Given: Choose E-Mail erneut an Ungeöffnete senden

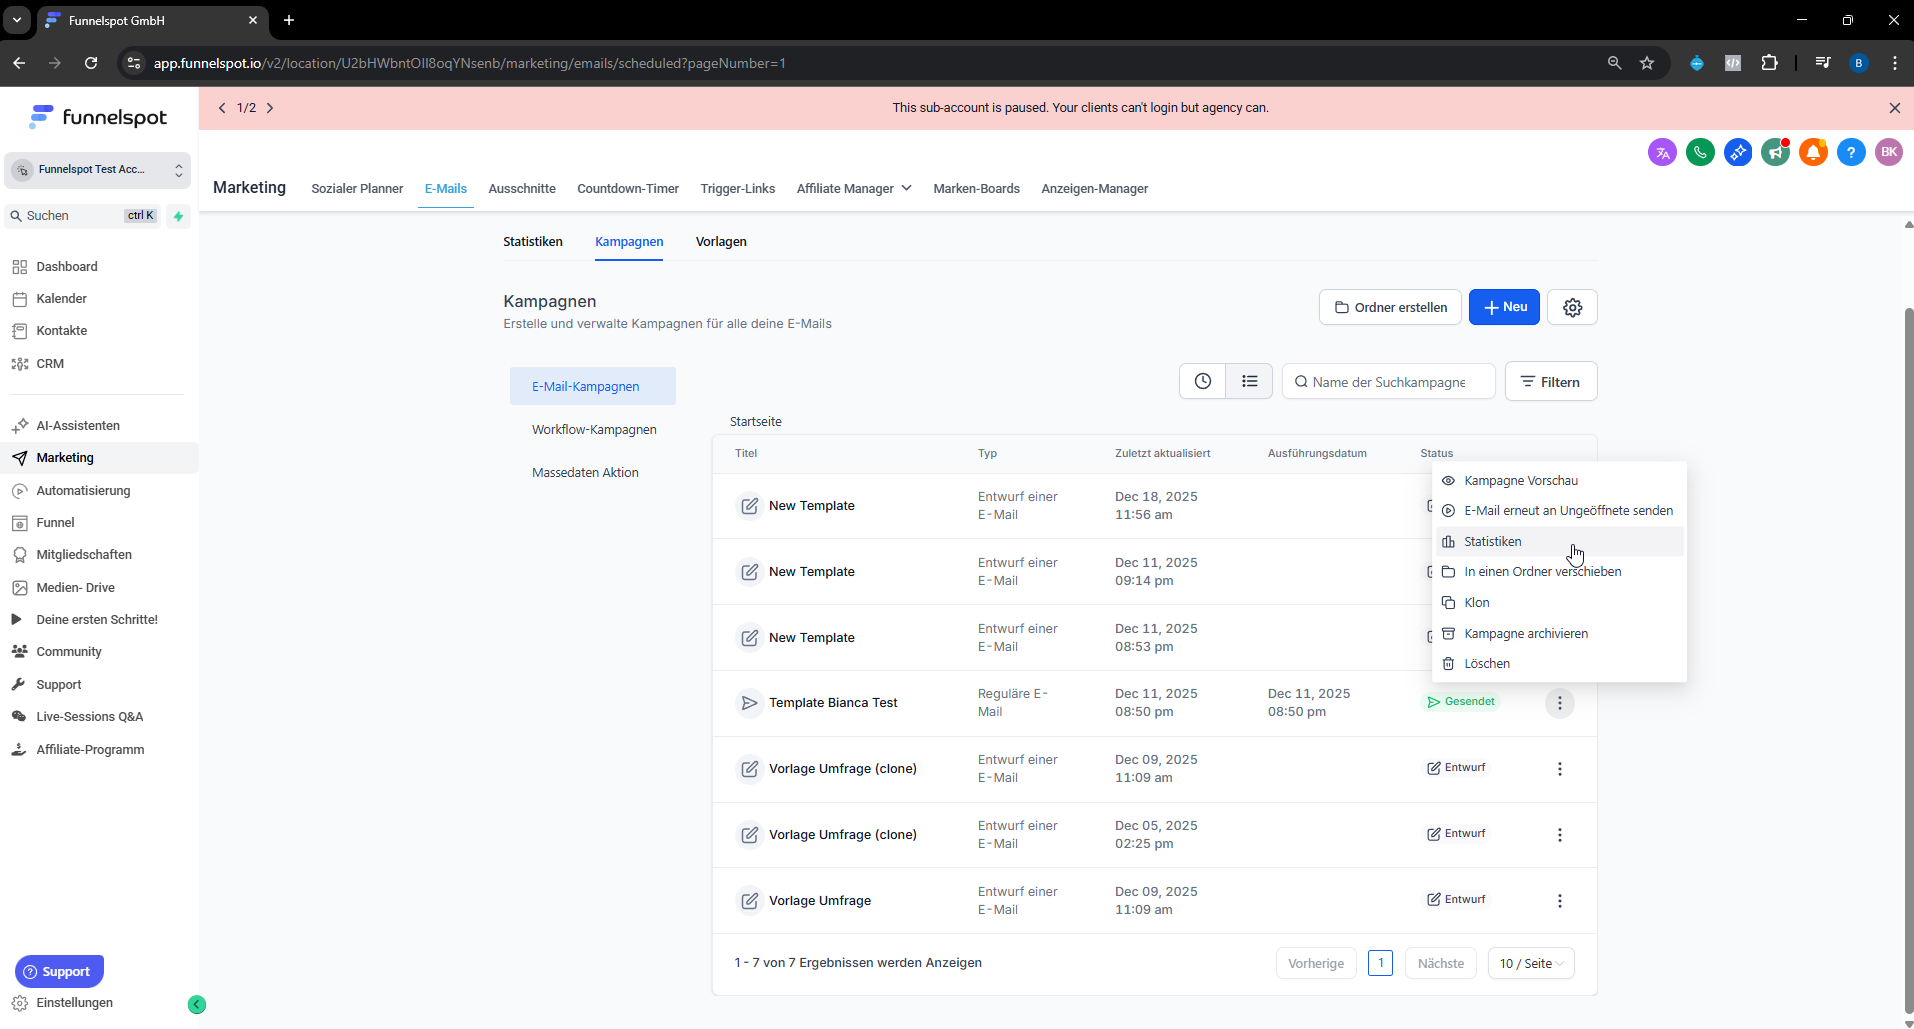Looking at the screenshot, I should (1560, 511).
